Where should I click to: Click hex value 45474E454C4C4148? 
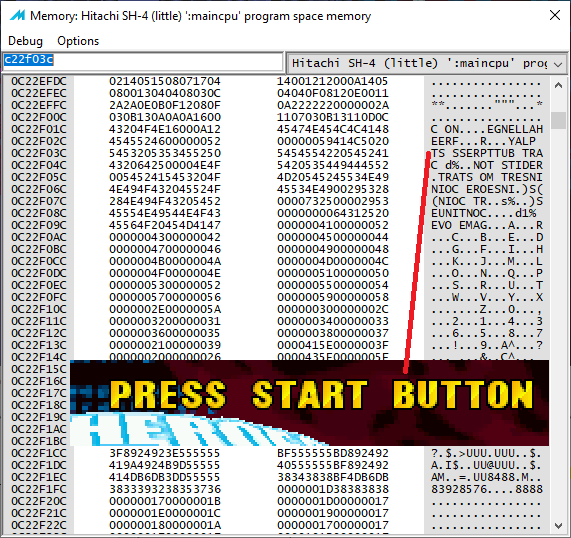coord(332,129)
